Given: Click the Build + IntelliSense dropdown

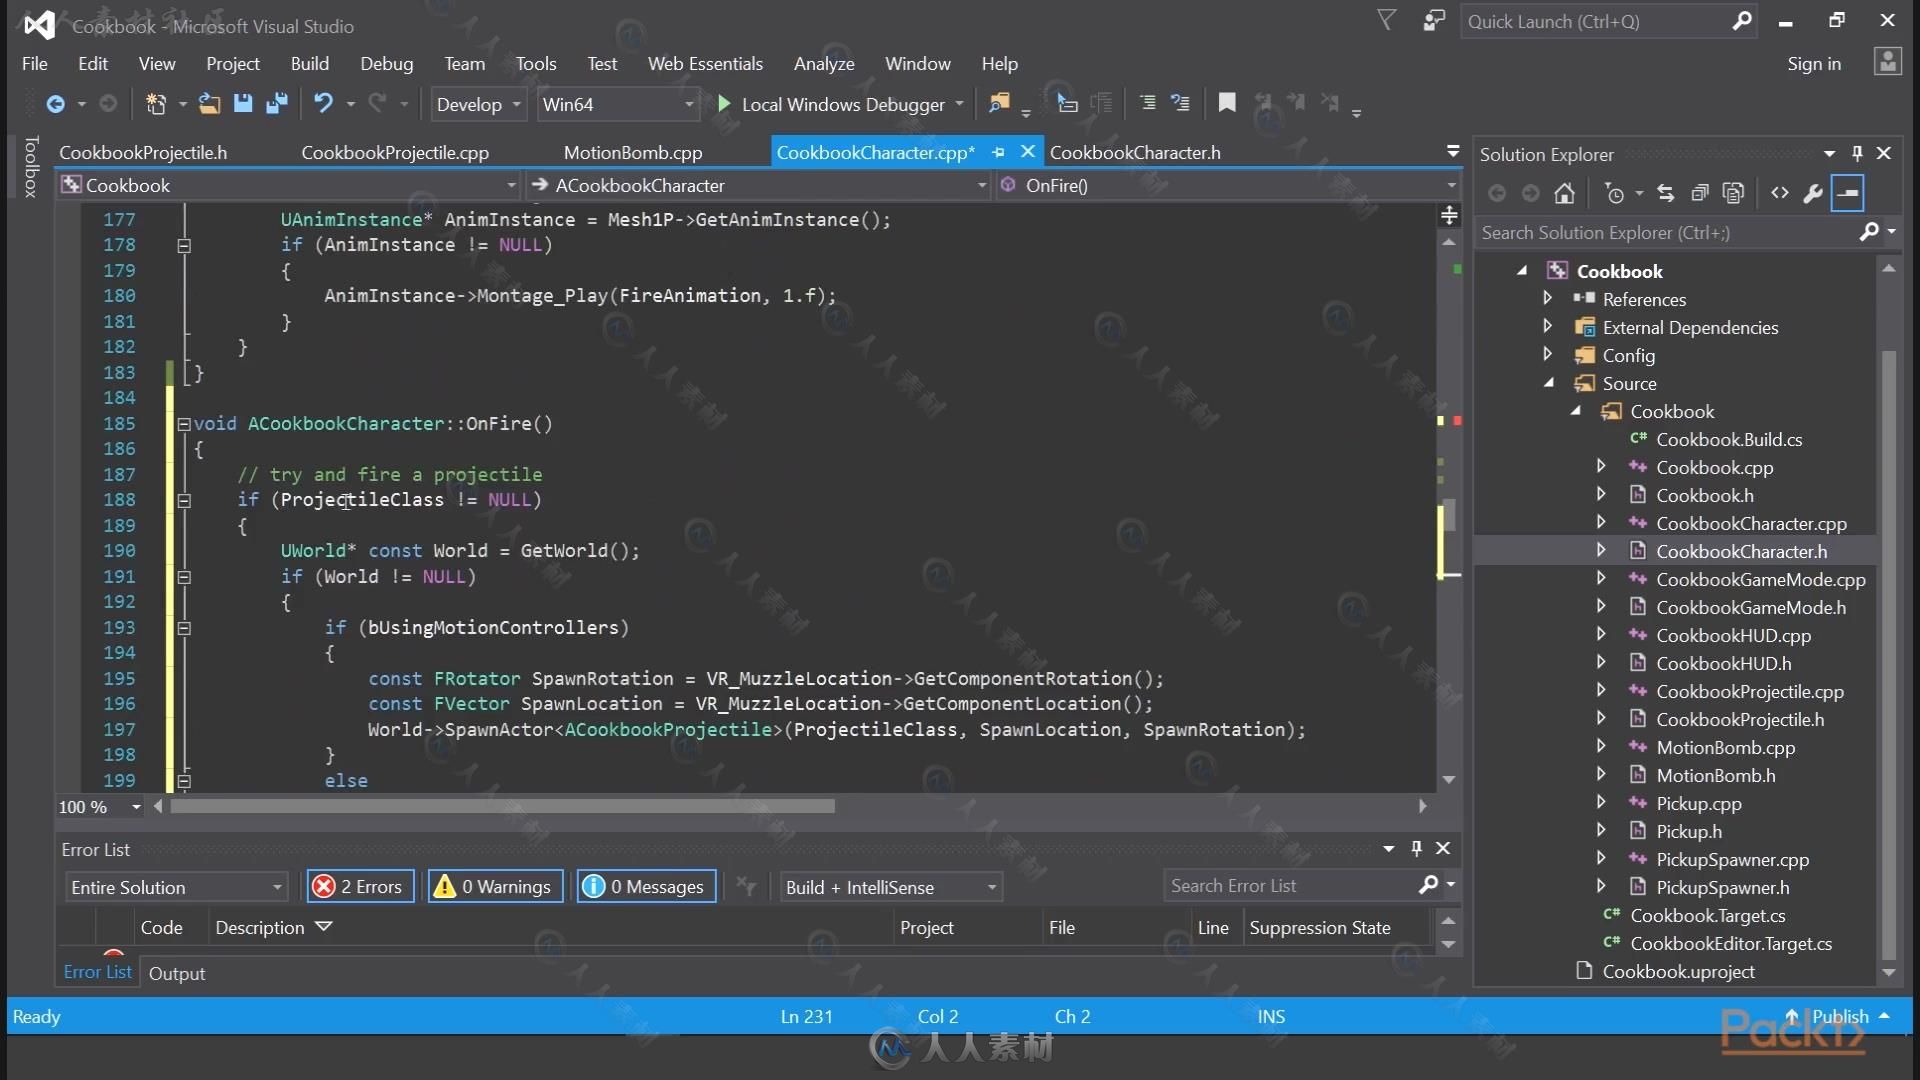Looking at the screenshot, I should pyautogui.click(x=890, y=886).
